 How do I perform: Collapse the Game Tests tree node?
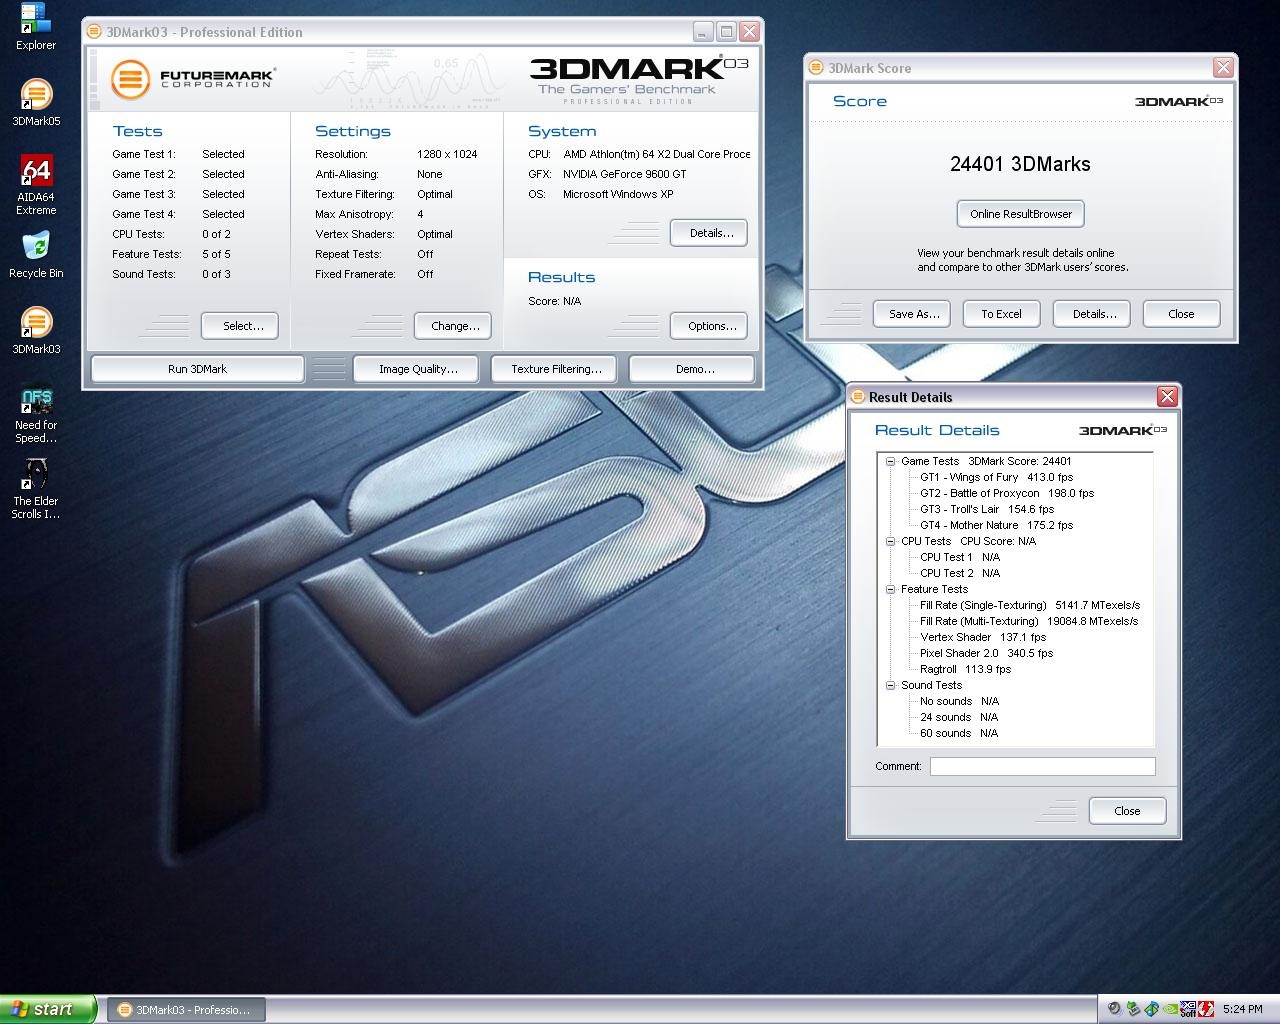click(x=890, y=461)
